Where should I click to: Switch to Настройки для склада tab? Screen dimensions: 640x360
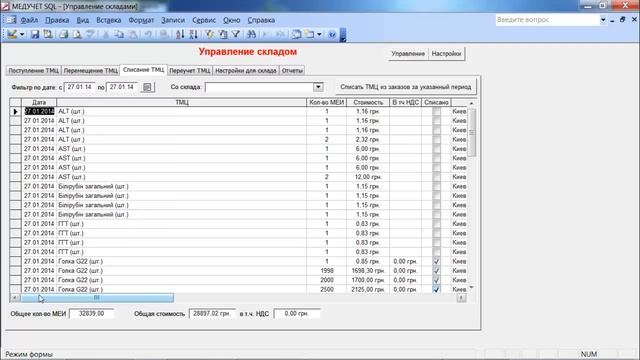pos(246,71)
